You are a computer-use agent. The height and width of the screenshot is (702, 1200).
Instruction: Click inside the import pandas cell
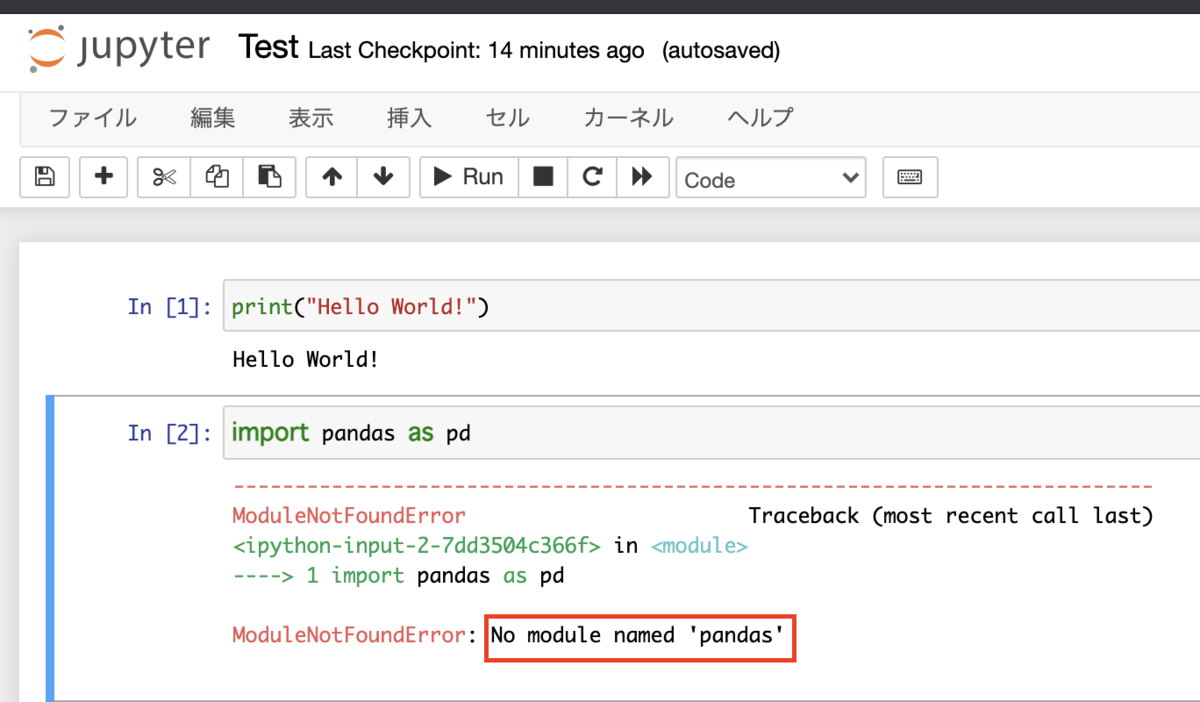tap(711, 433)
